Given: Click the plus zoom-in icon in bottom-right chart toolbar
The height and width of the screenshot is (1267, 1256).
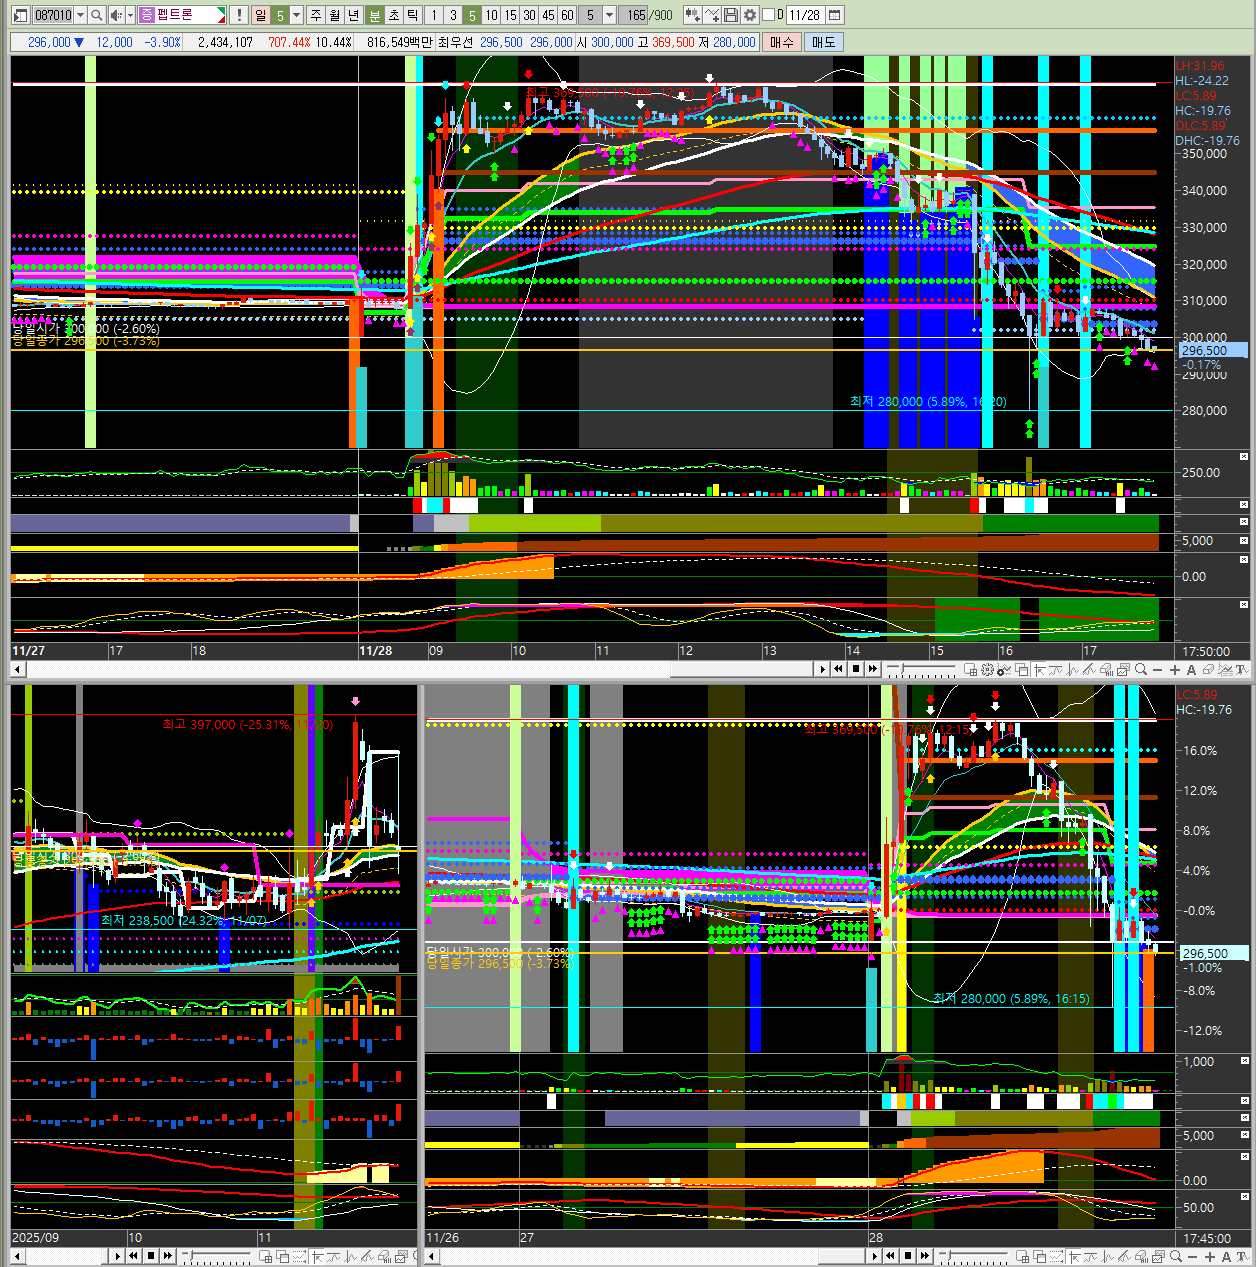Looking at the screenshot, I should click(x=1209, y=1256).
